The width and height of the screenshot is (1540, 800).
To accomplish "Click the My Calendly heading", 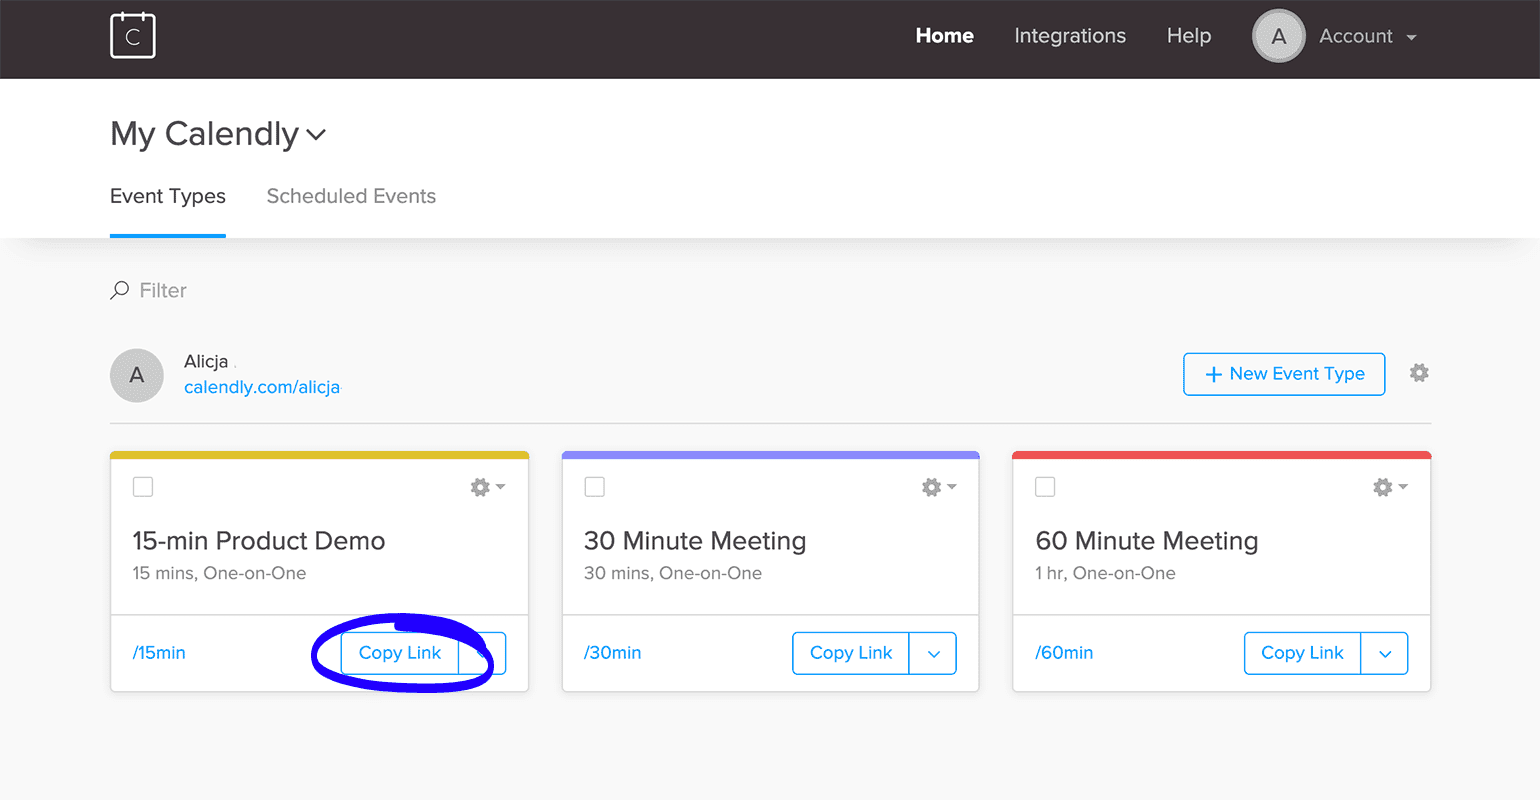I will coord(205,134).
